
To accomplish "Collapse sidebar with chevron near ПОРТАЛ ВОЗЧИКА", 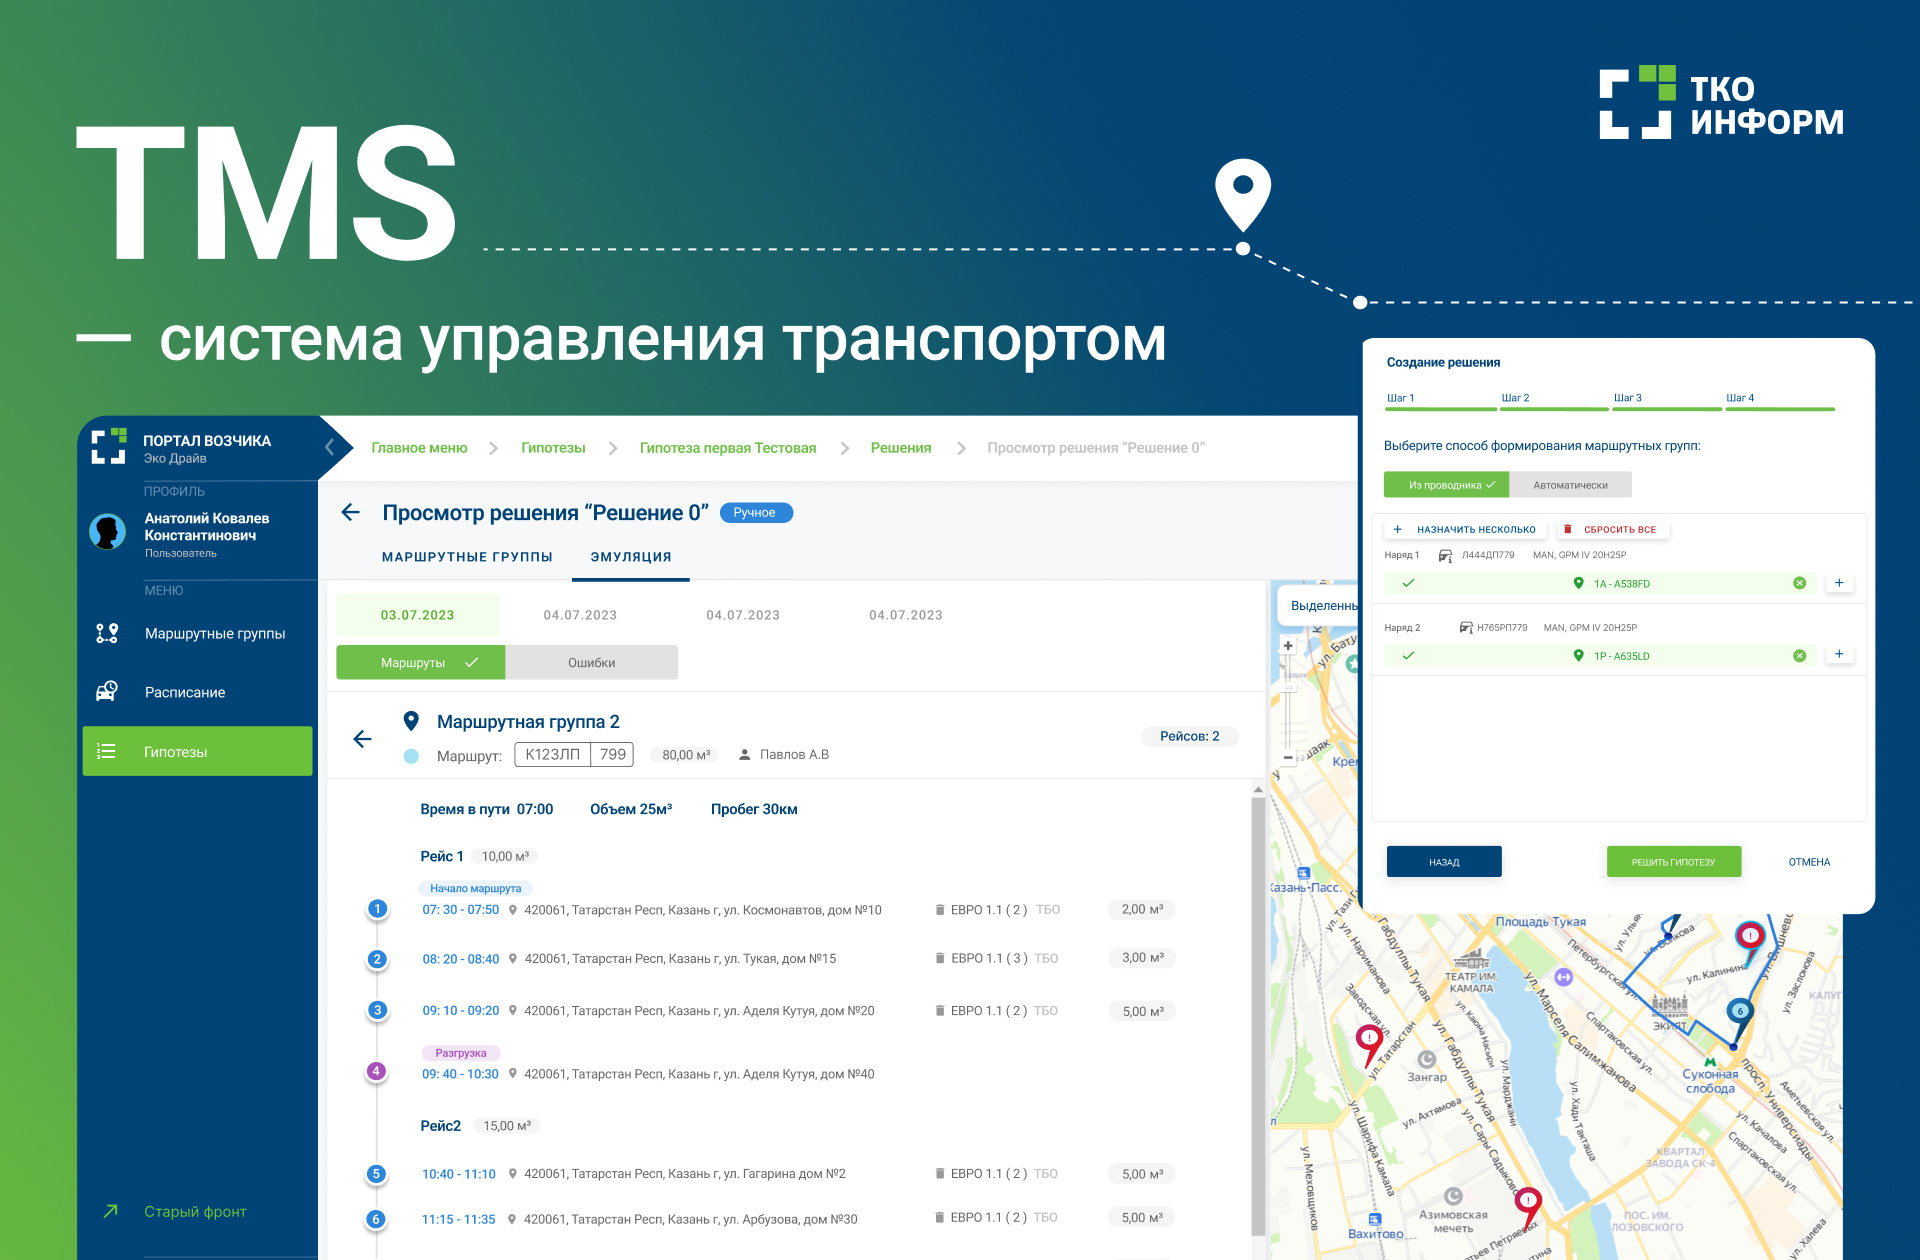I will (x=329, y=447).
